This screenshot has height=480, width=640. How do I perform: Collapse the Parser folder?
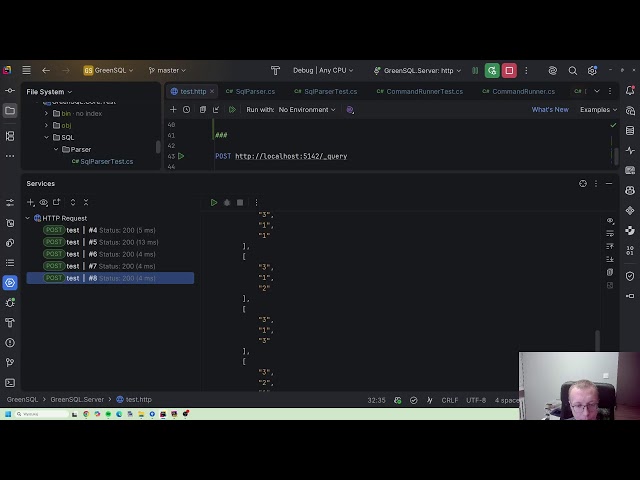click(x=56, y=149)
